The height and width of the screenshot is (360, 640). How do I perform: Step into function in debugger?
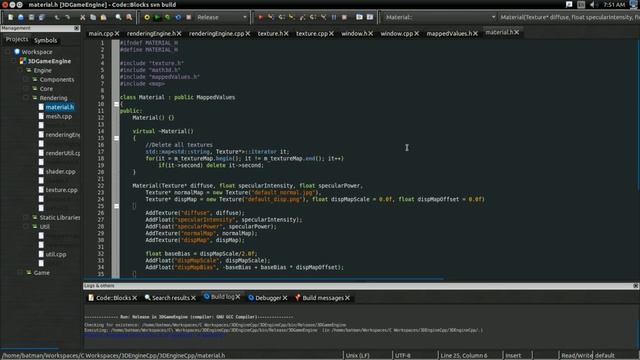(292, 17)
